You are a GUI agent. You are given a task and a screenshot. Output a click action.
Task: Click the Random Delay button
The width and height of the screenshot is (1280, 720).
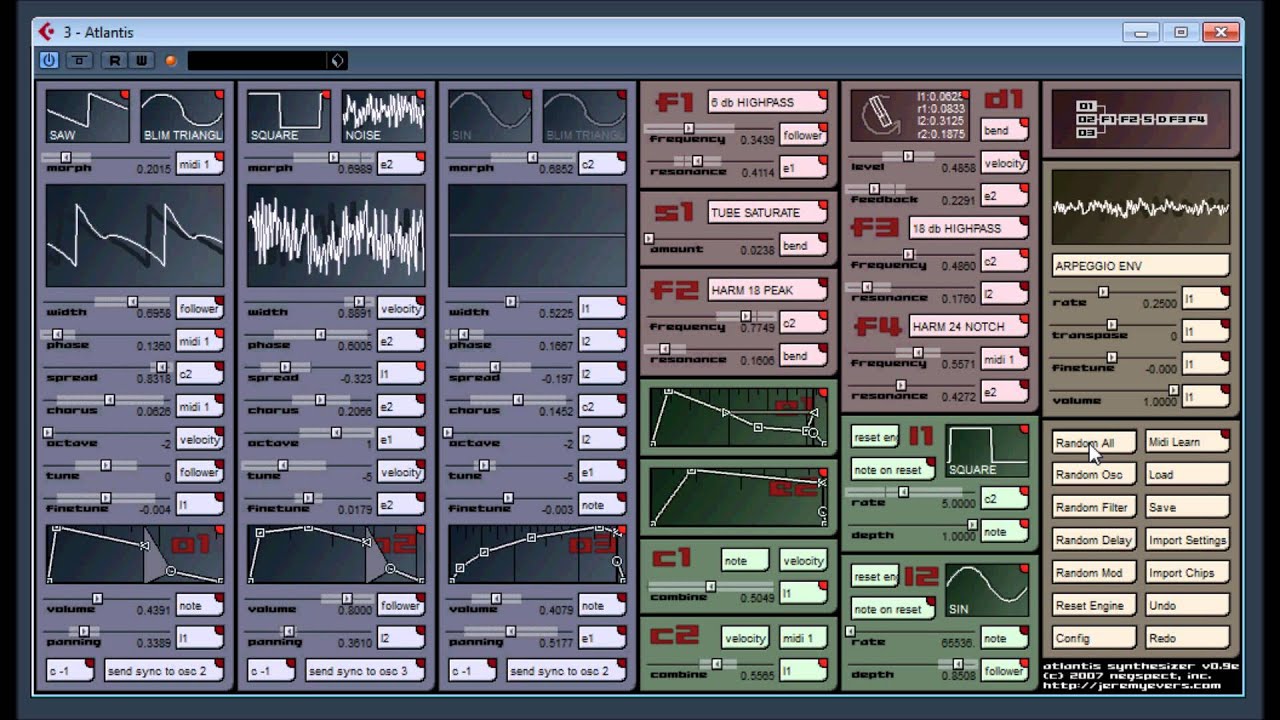click(1094, 540)
